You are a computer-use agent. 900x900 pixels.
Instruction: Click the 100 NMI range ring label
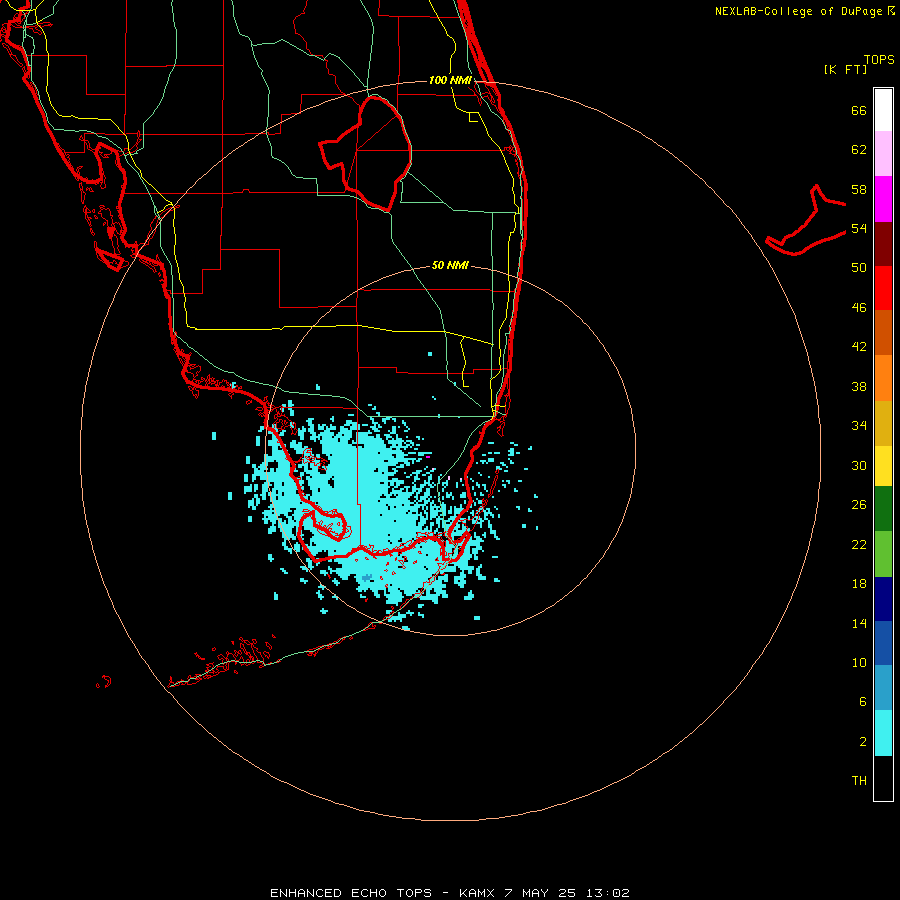point(450,80)
